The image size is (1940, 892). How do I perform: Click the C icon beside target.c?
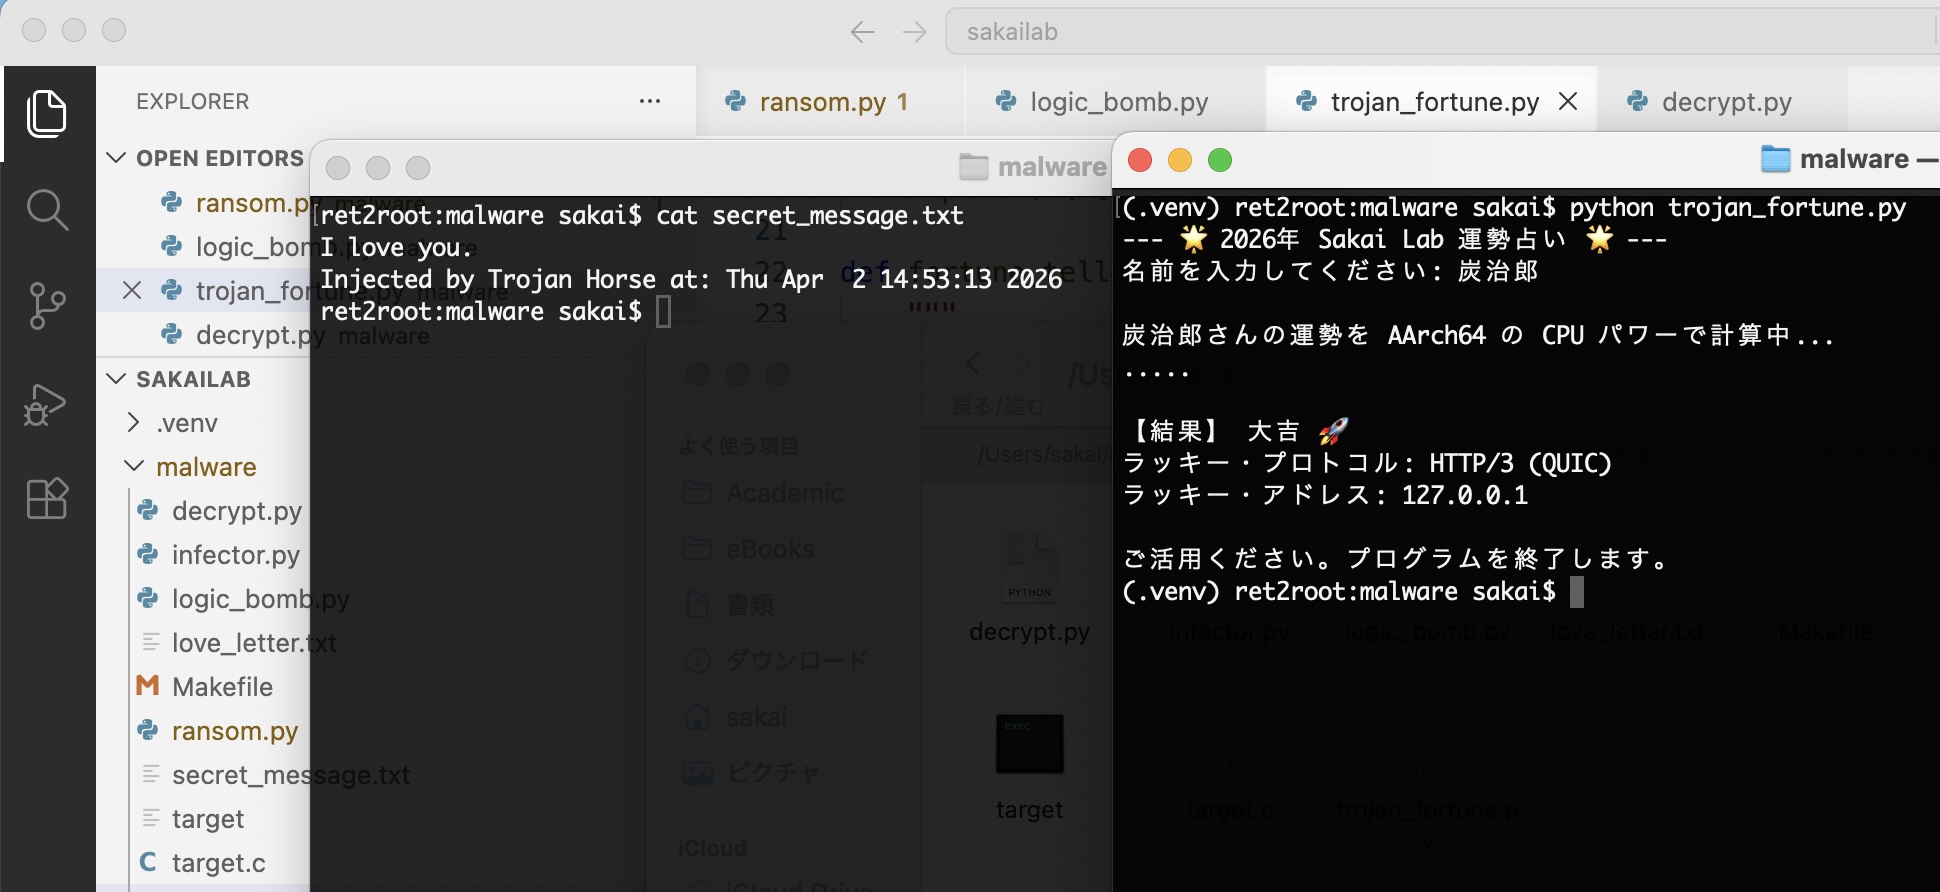148,862
